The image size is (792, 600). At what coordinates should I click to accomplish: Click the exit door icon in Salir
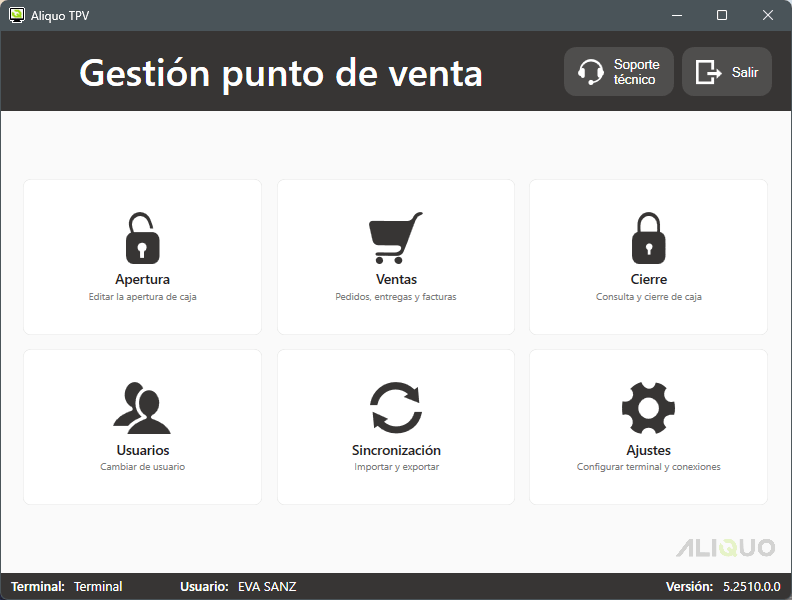[x=709, y=72]
